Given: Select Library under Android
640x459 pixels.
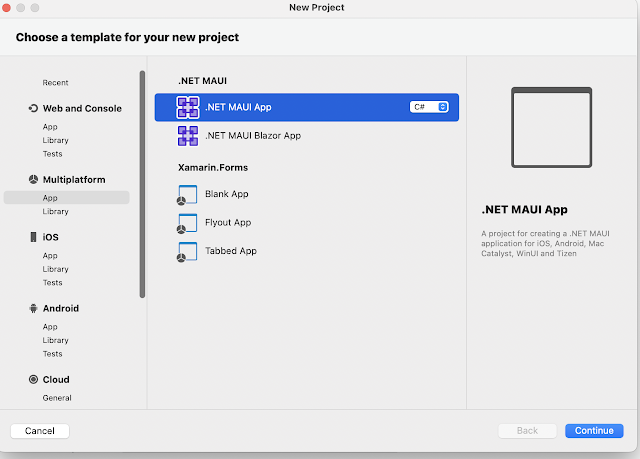Looking at the screenshot, I should 55,340.
